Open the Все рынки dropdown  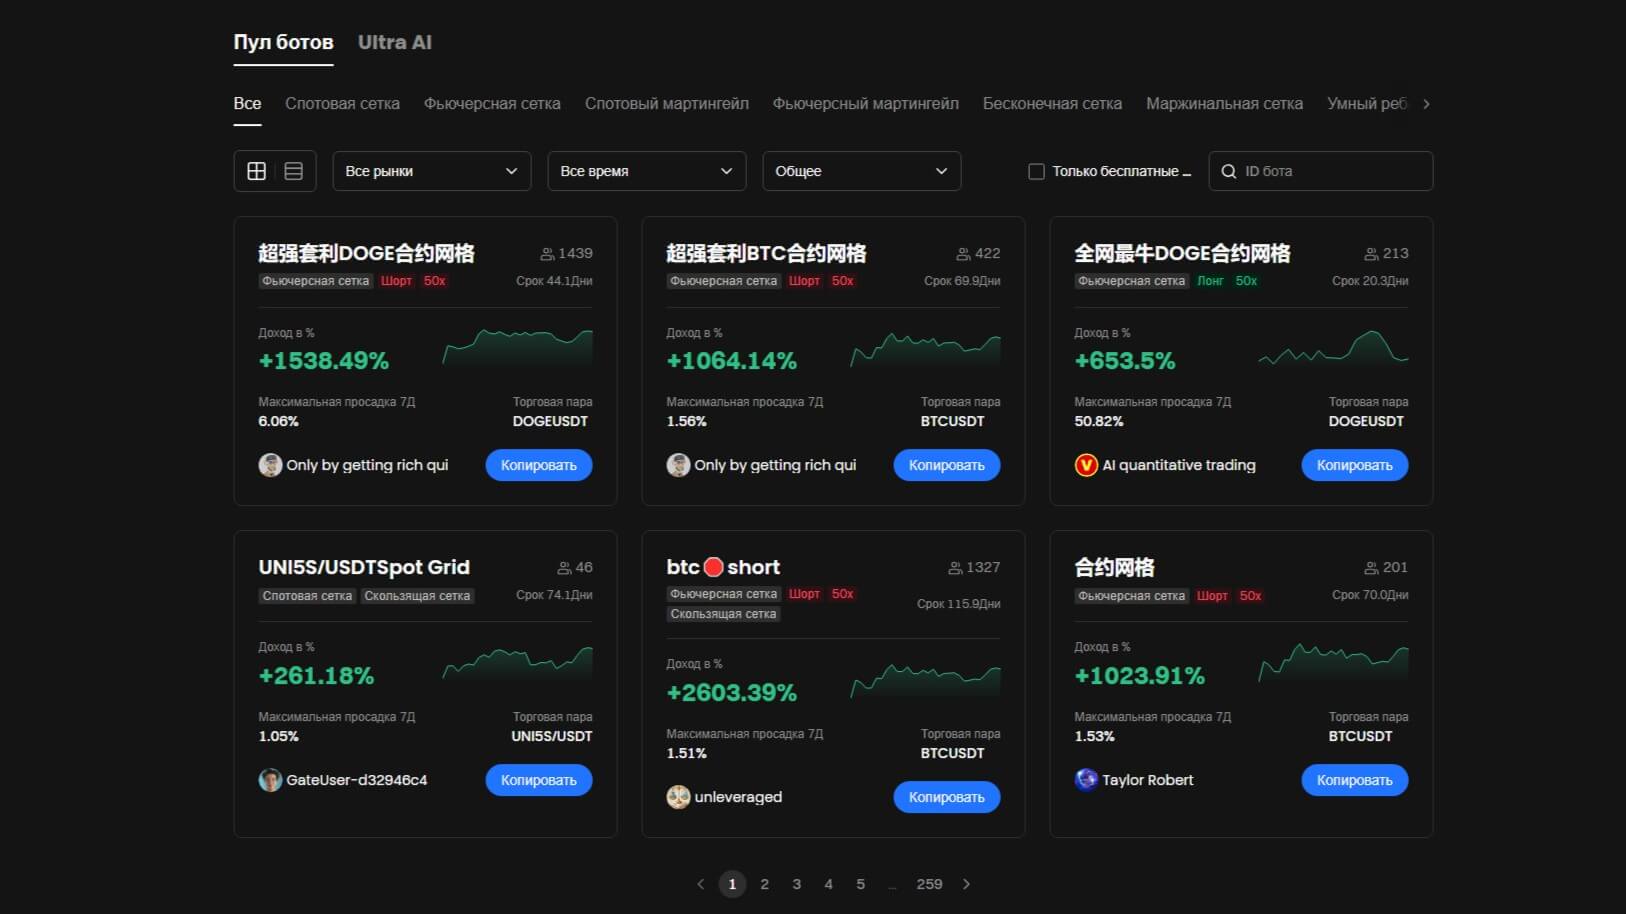tap(431, 171)
